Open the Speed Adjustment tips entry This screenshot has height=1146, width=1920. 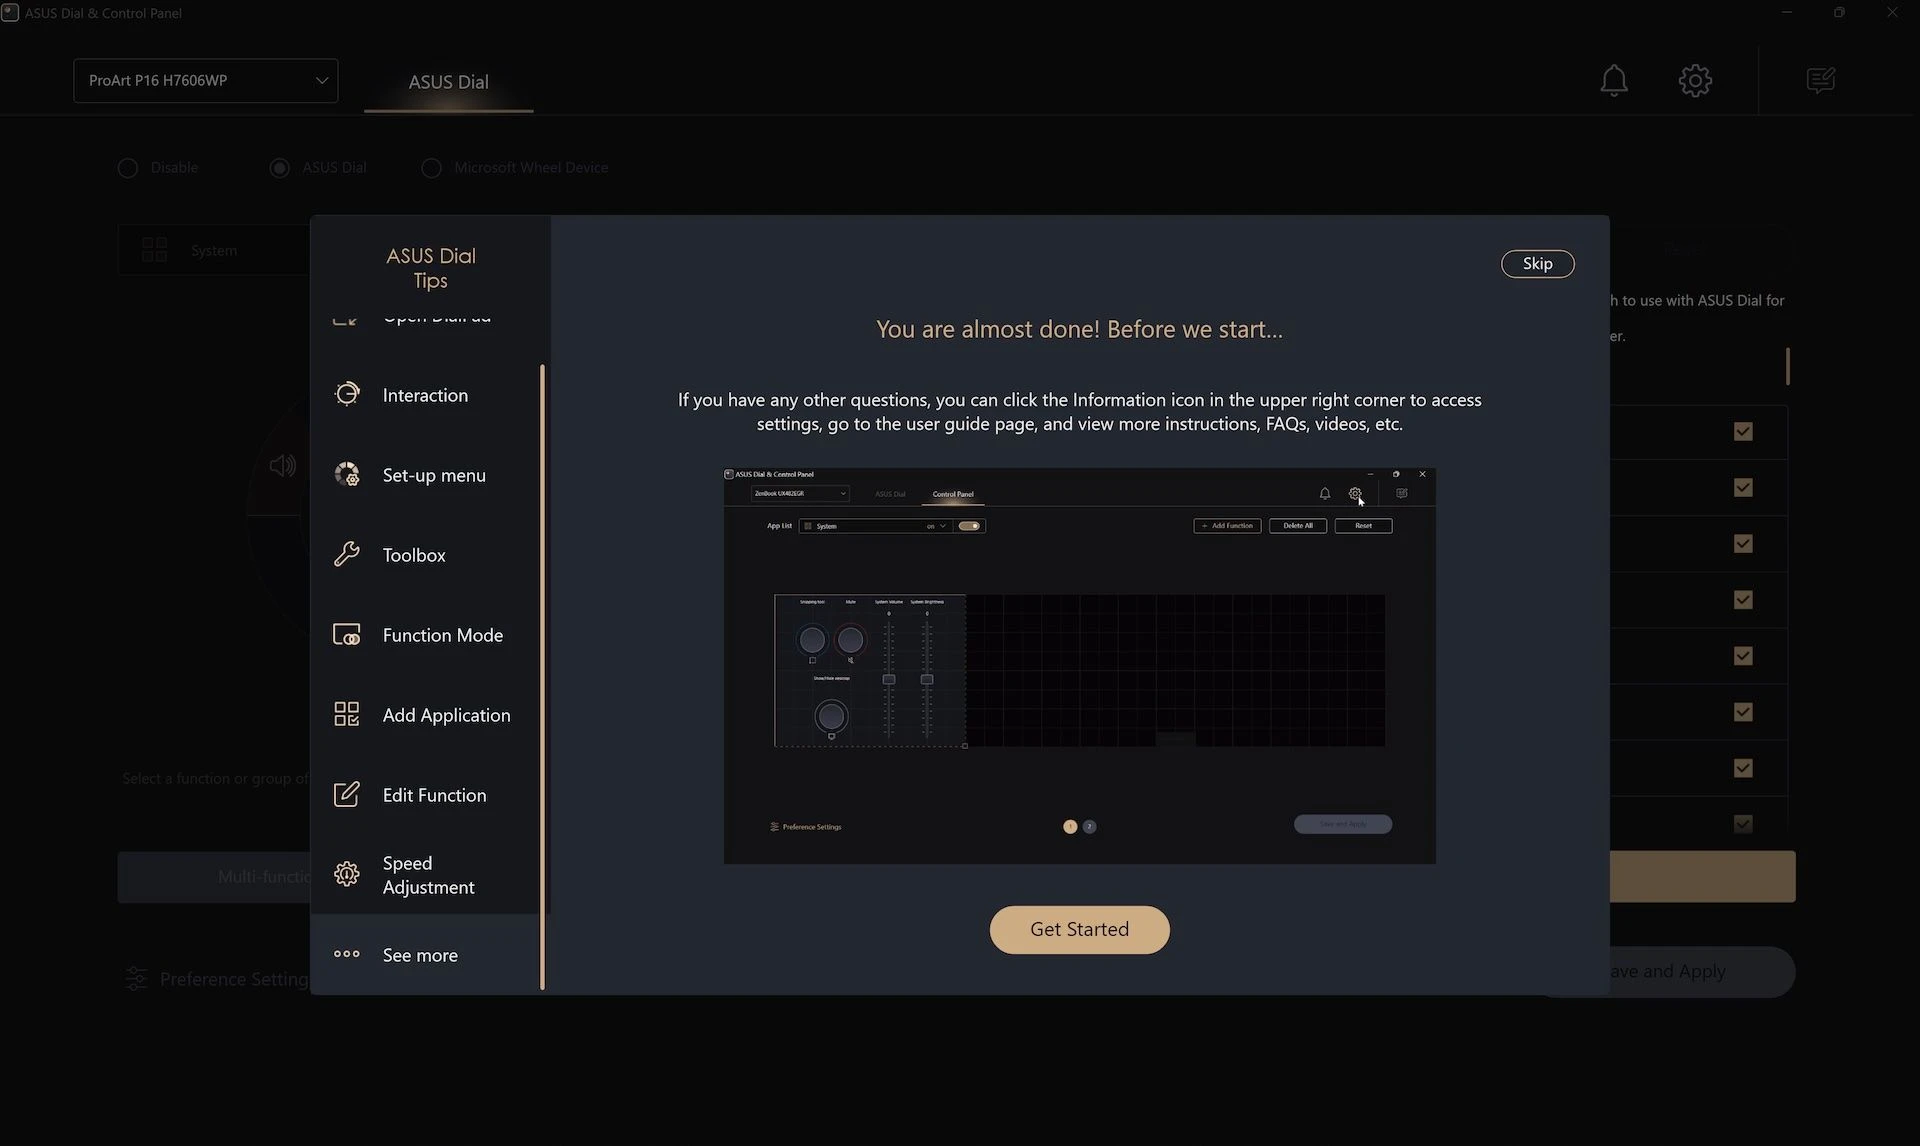[425, 874]
